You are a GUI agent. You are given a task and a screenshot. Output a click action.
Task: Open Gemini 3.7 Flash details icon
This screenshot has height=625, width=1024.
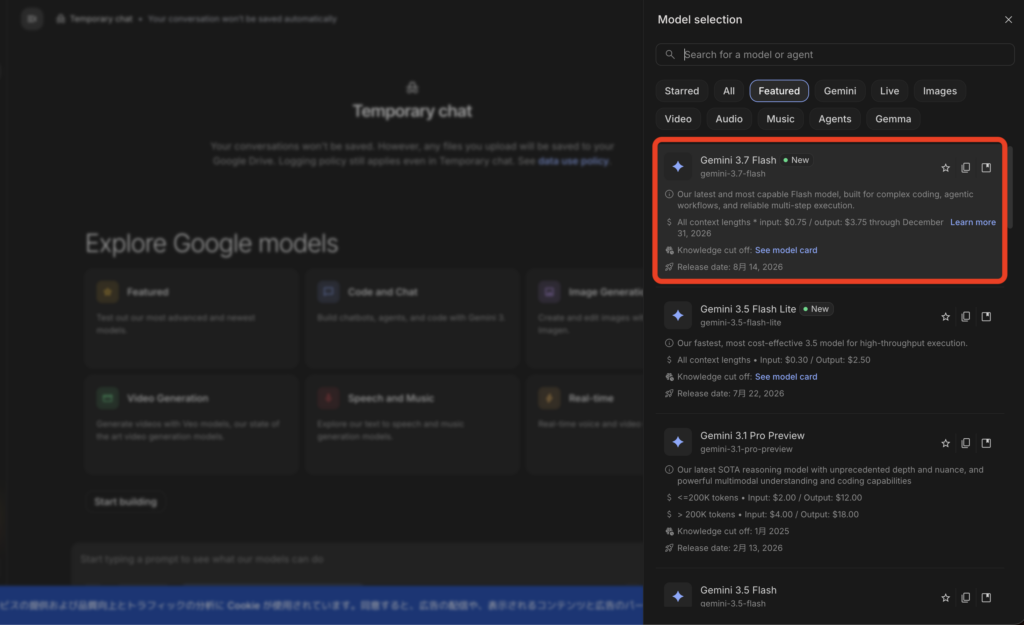986,168
